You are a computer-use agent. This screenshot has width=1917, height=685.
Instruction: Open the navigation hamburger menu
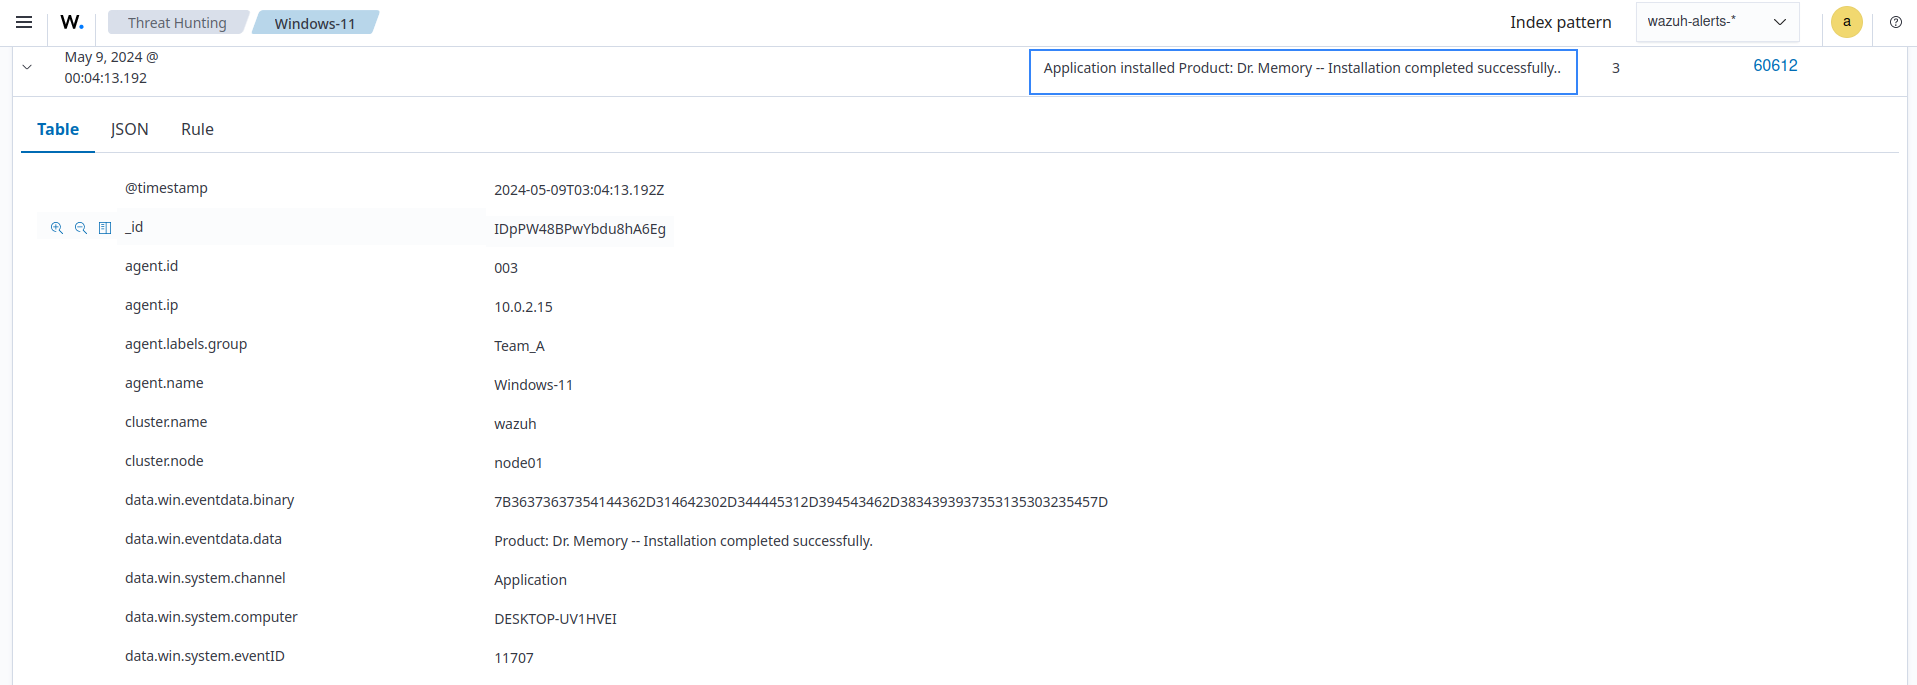pyautogui.click(x=23, y=22)
